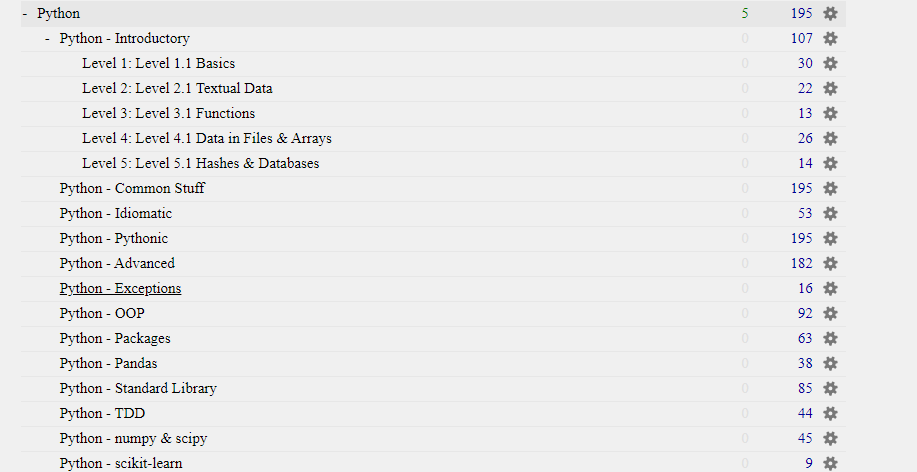
Task: Open Level 2.1 Textual Data deck
Action: pyautogui.click(x=177, y=88)
